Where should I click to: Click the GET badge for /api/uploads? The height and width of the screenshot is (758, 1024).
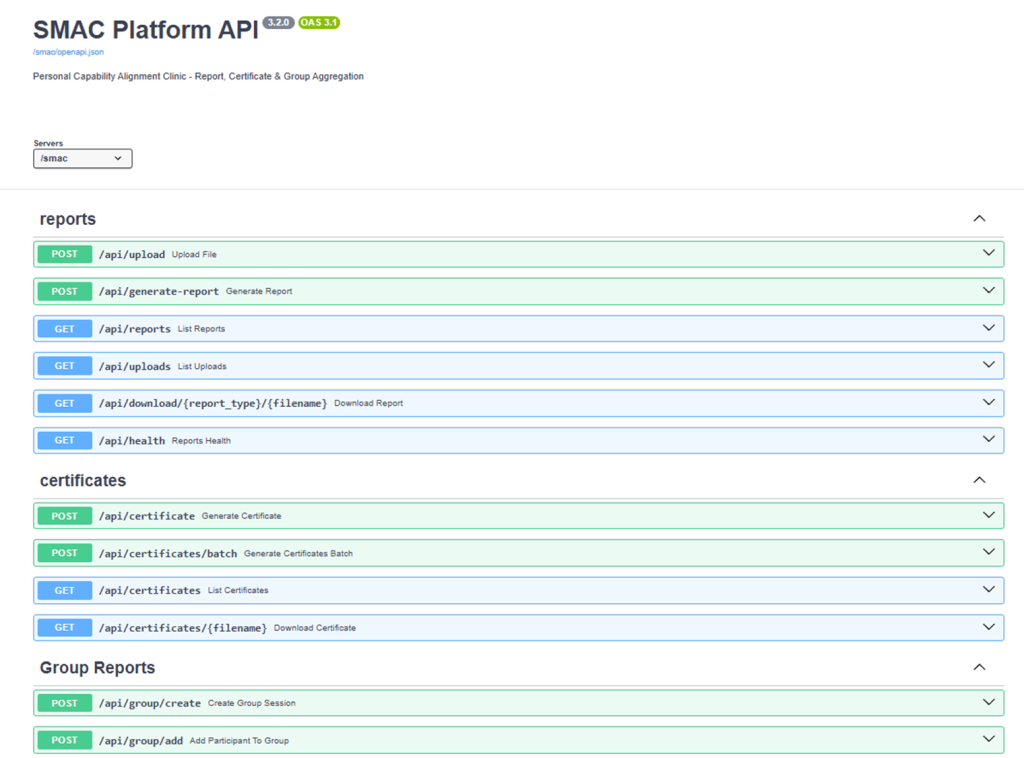(x=64, y=366)
